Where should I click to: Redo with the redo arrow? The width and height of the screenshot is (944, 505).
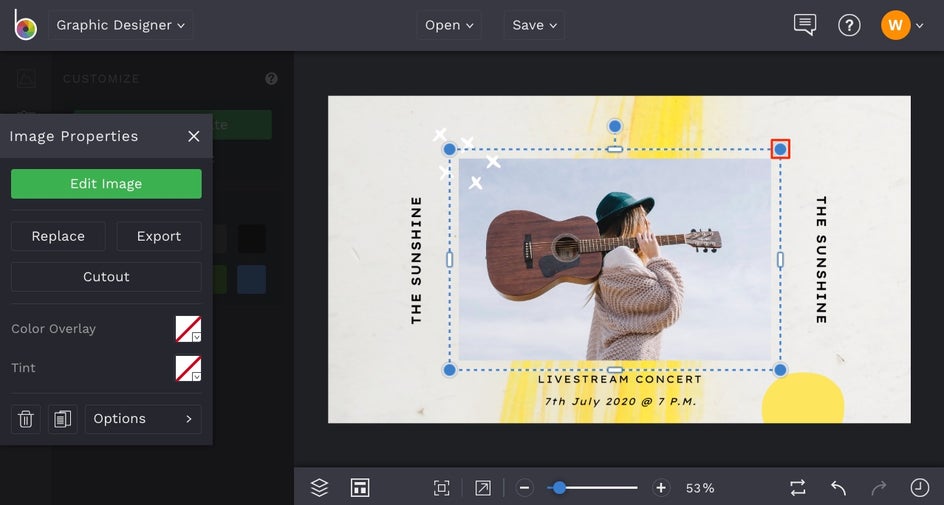tap(879, 488)
